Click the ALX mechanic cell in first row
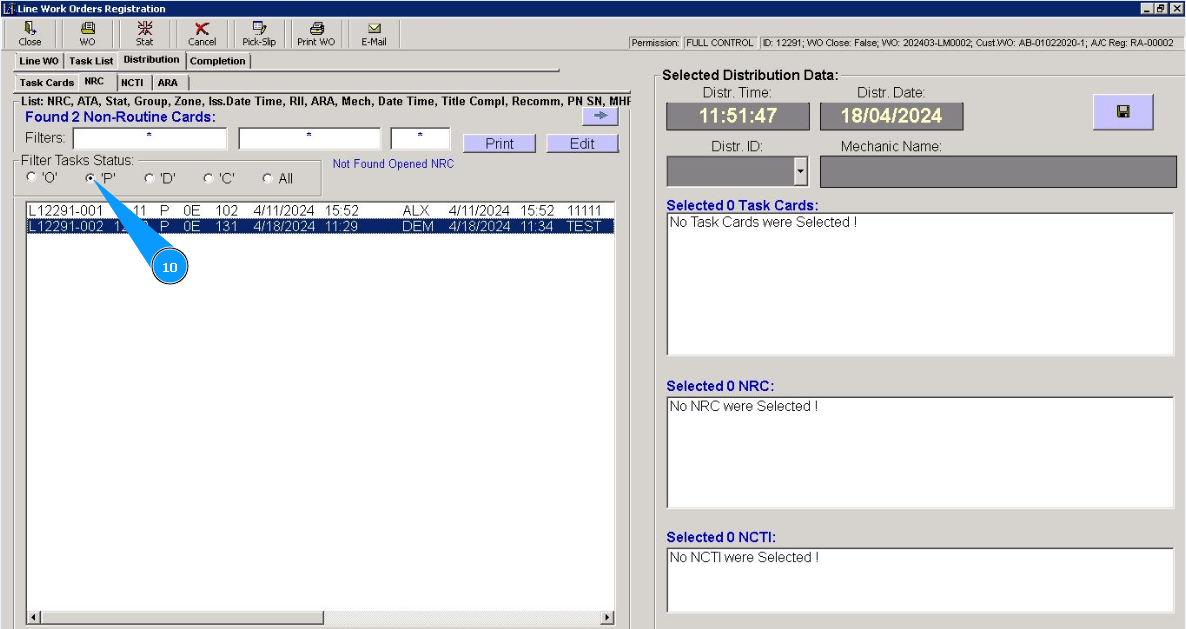1186x629 pixels. tap(416, 211)
